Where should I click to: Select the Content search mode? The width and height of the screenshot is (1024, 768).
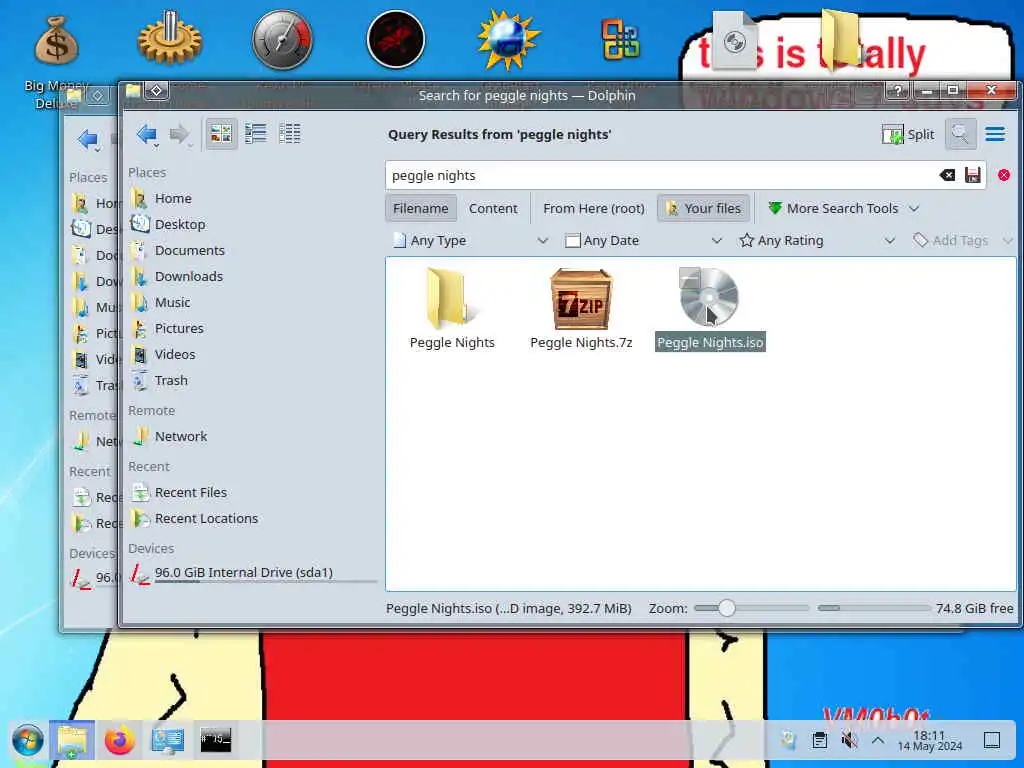tap(493, 208)
